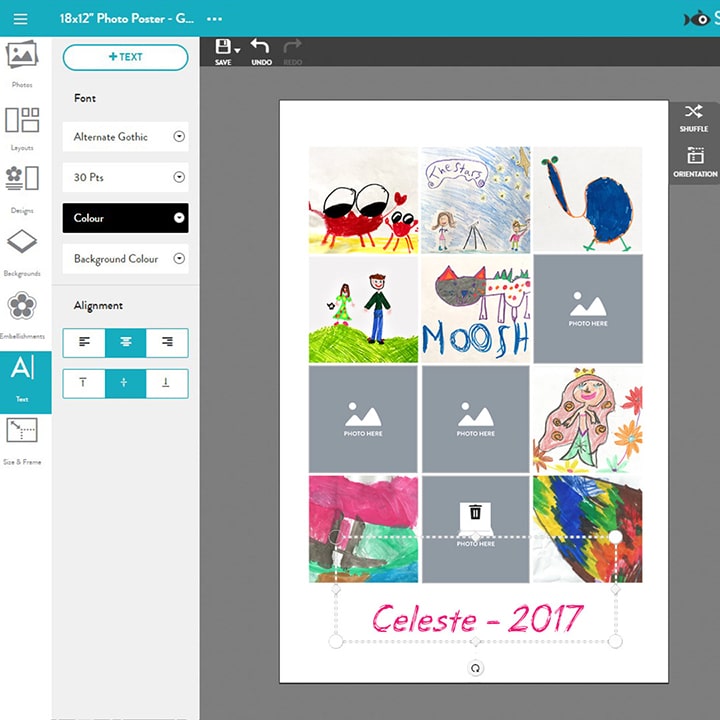Open the Backgrounds panel
Viewport: 720px width, 720px height.
[22, 253]
